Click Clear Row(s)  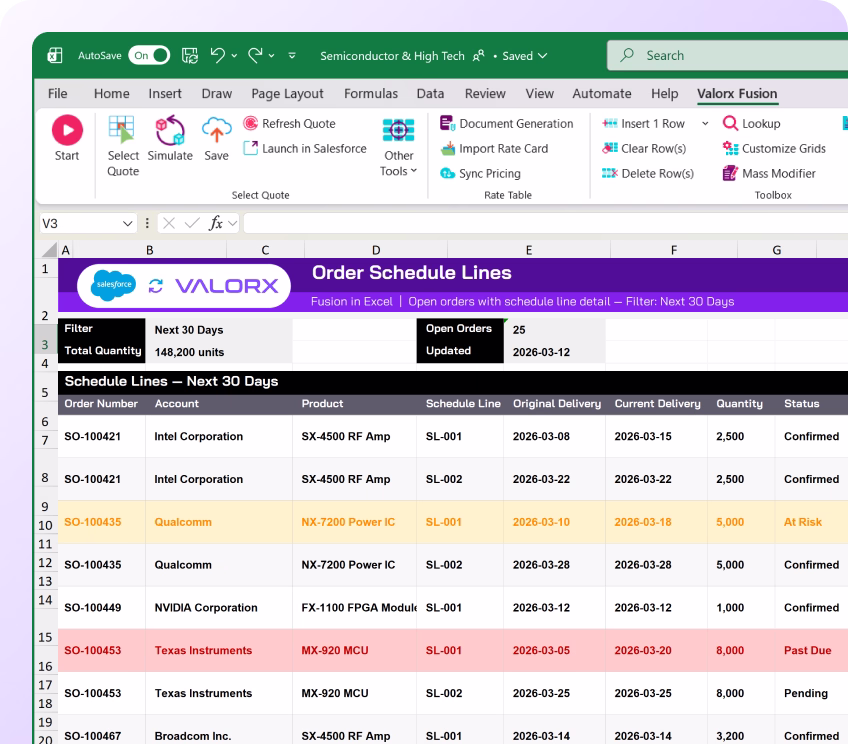pyautogui.click(x=644, y=148)
